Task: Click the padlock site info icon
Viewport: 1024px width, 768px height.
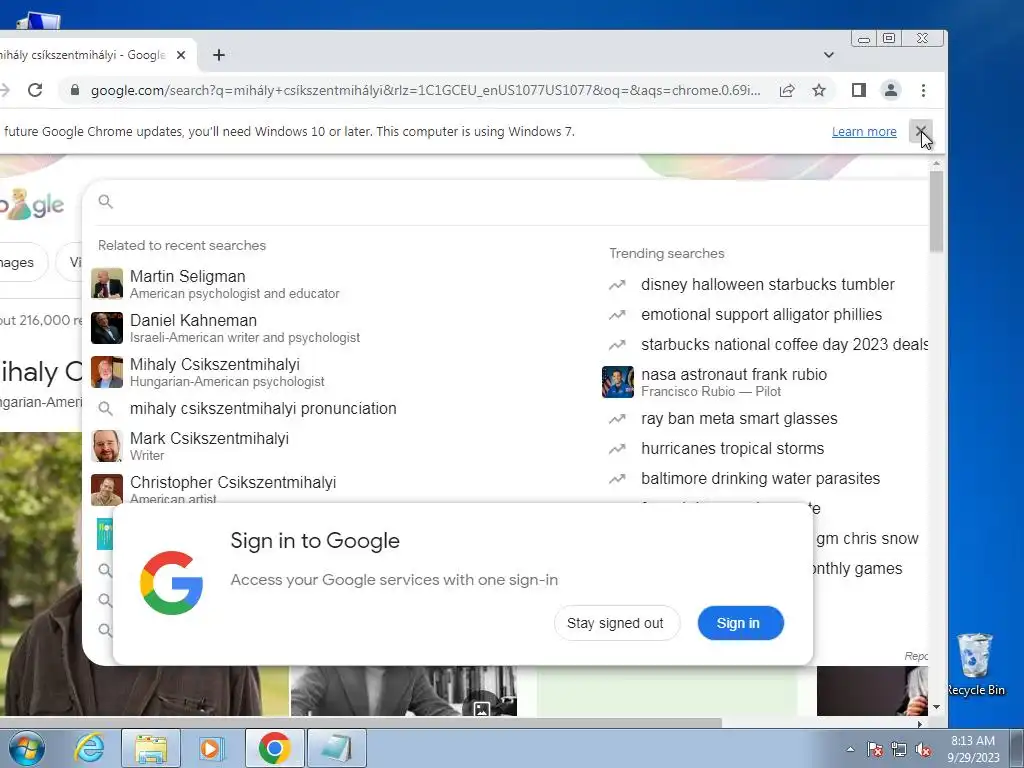Action: pos(74,90)
